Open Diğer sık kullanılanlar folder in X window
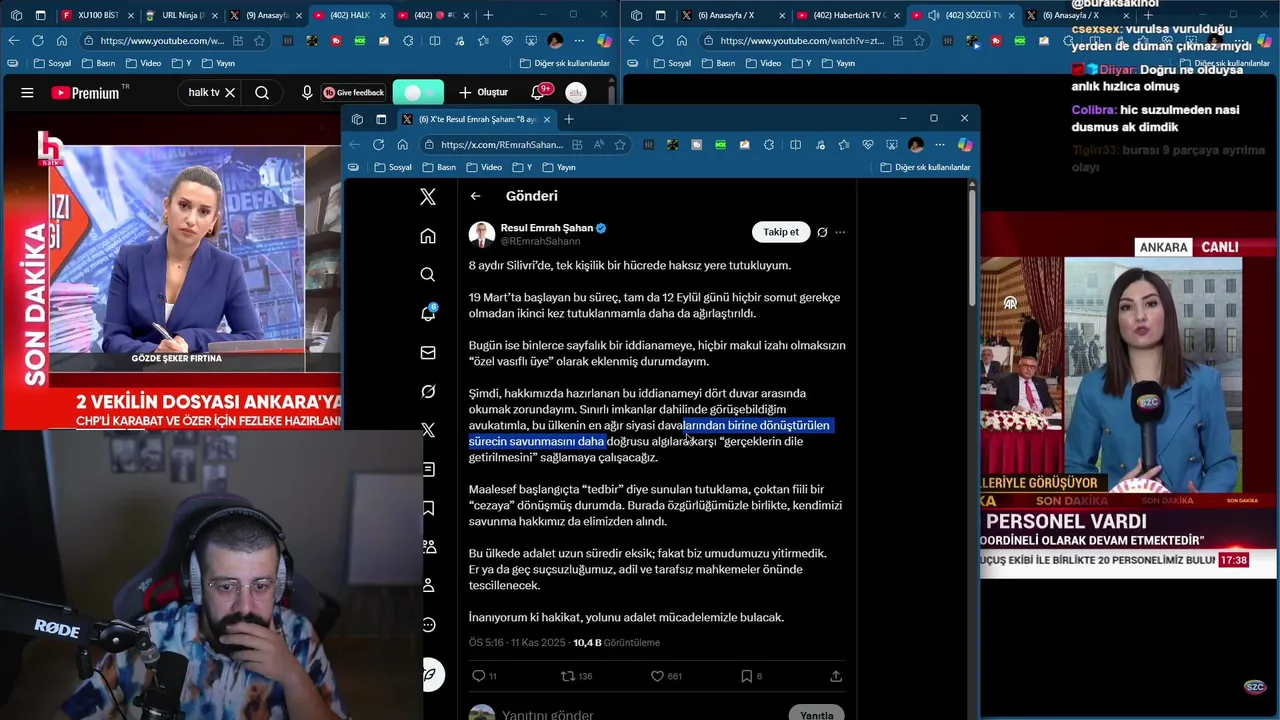This screenshot has width=1280, height=720. click(925, 167)
